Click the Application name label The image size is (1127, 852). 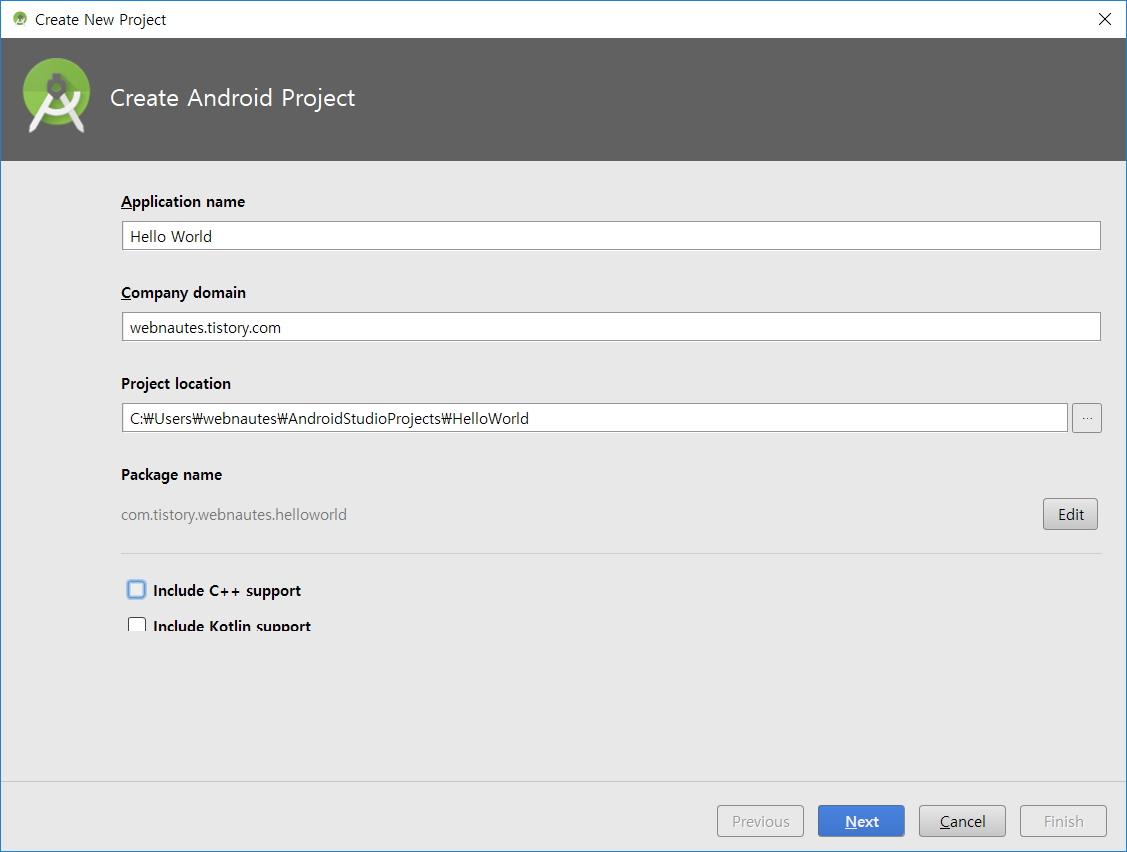pyautogui.click(x=183, y=202)
